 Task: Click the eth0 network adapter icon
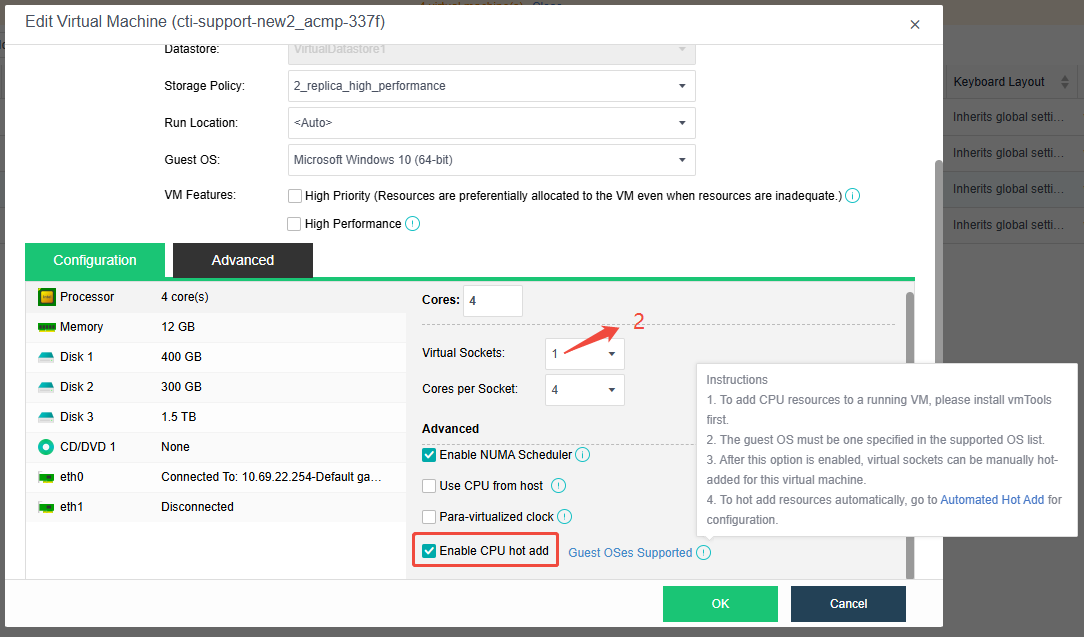(45, 477)
